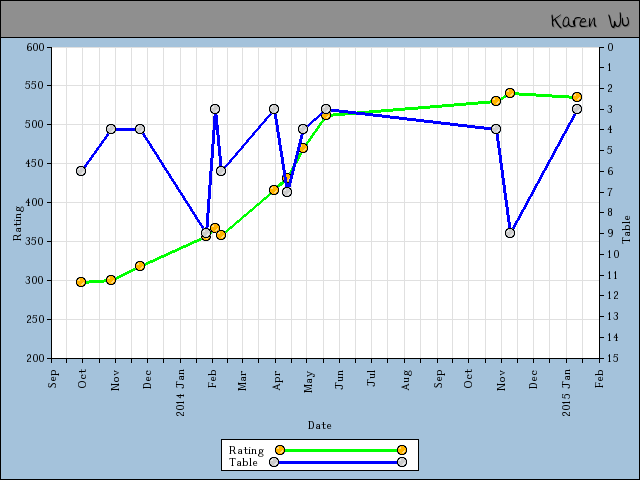Select the April 2014 gray table 3 point
Viewport: 640px width, 480px height.
coord(274,109)
